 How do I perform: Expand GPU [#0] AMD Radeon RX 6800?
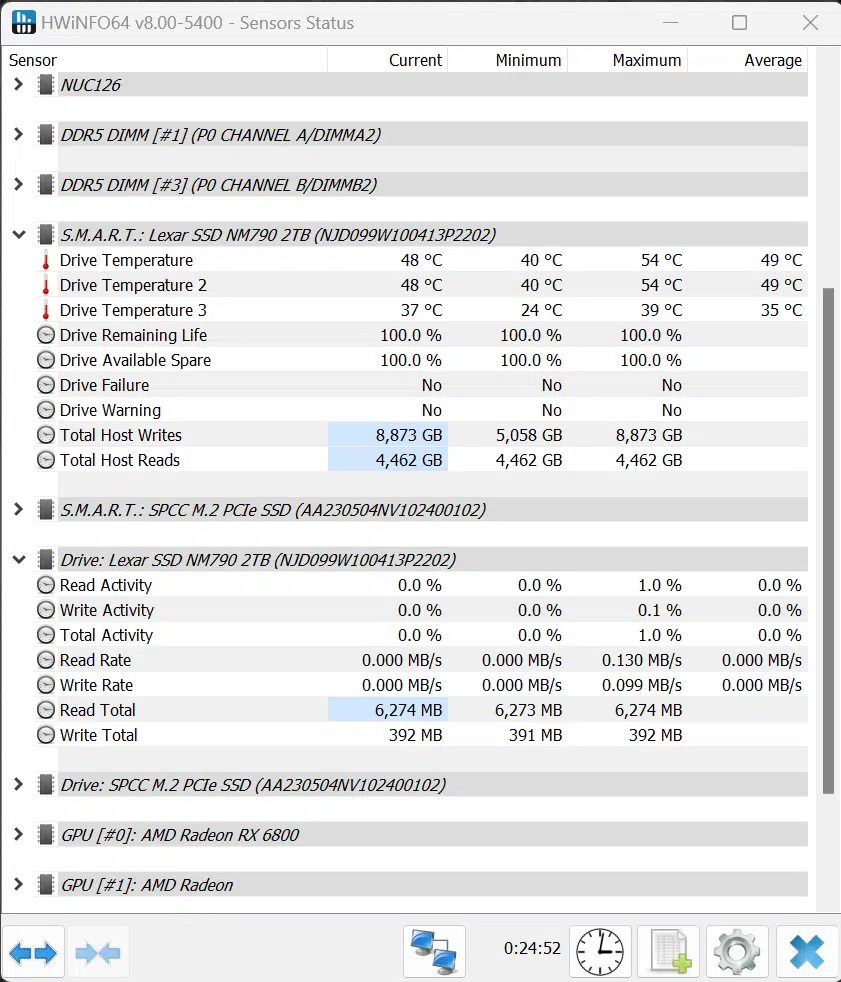(18, 834)
